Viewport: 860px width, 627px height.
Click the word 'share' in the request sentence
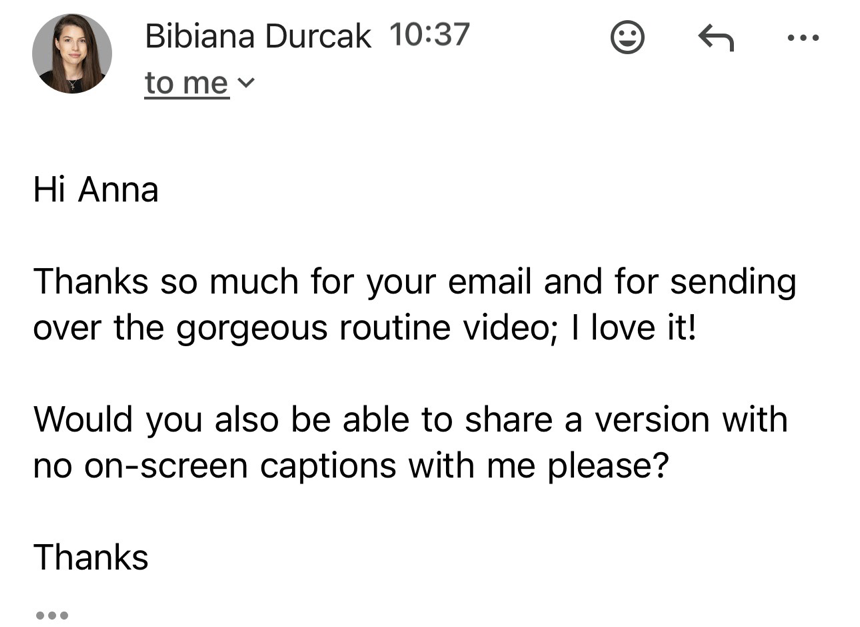[x=508, y=420]
